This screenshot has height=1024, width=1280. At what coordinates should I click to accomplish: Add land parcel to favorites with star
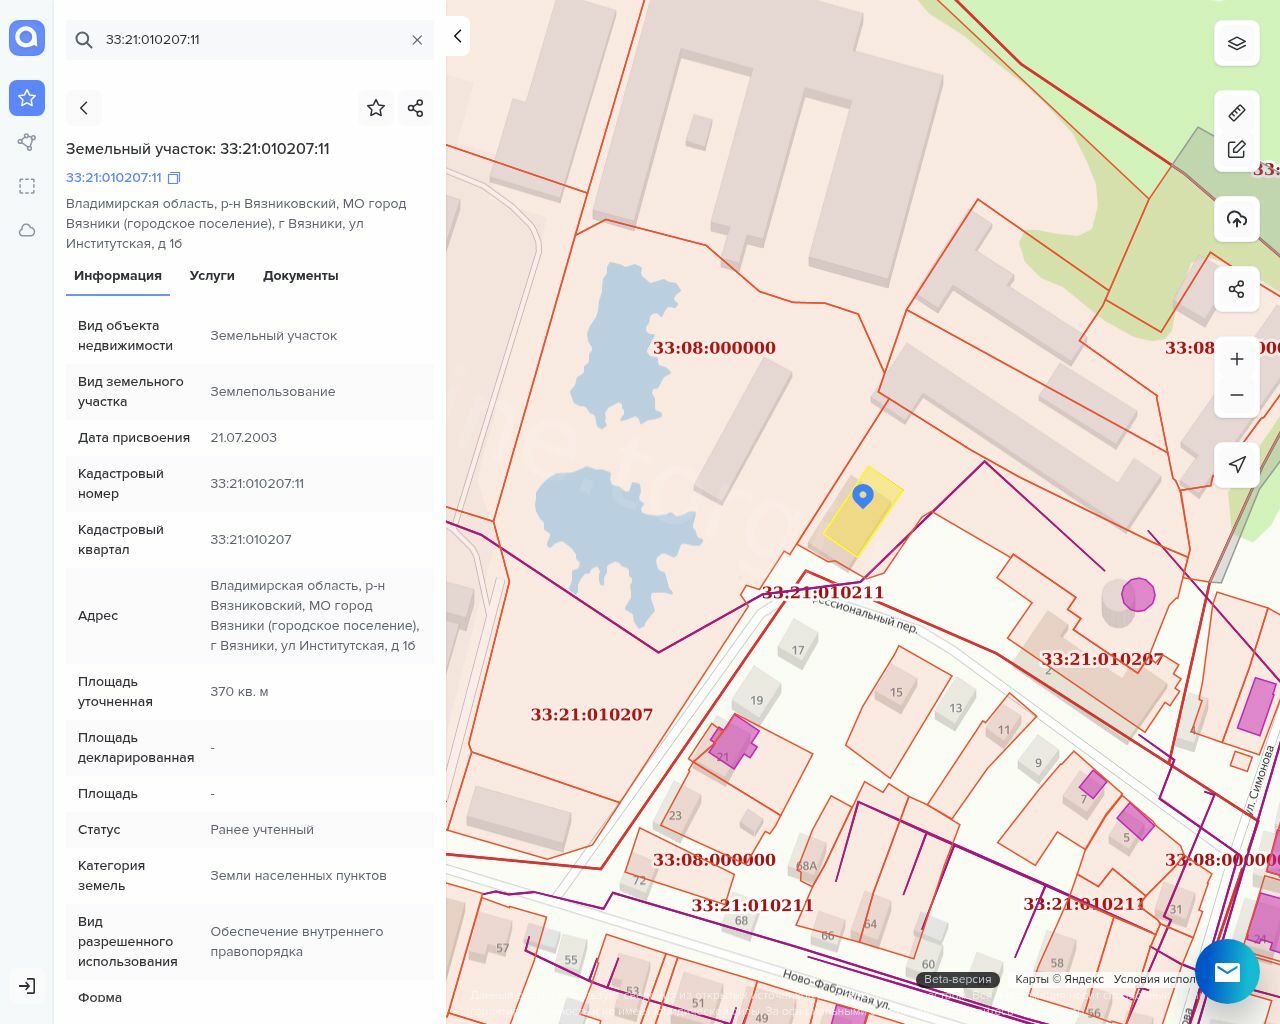[x=376, y=108]
